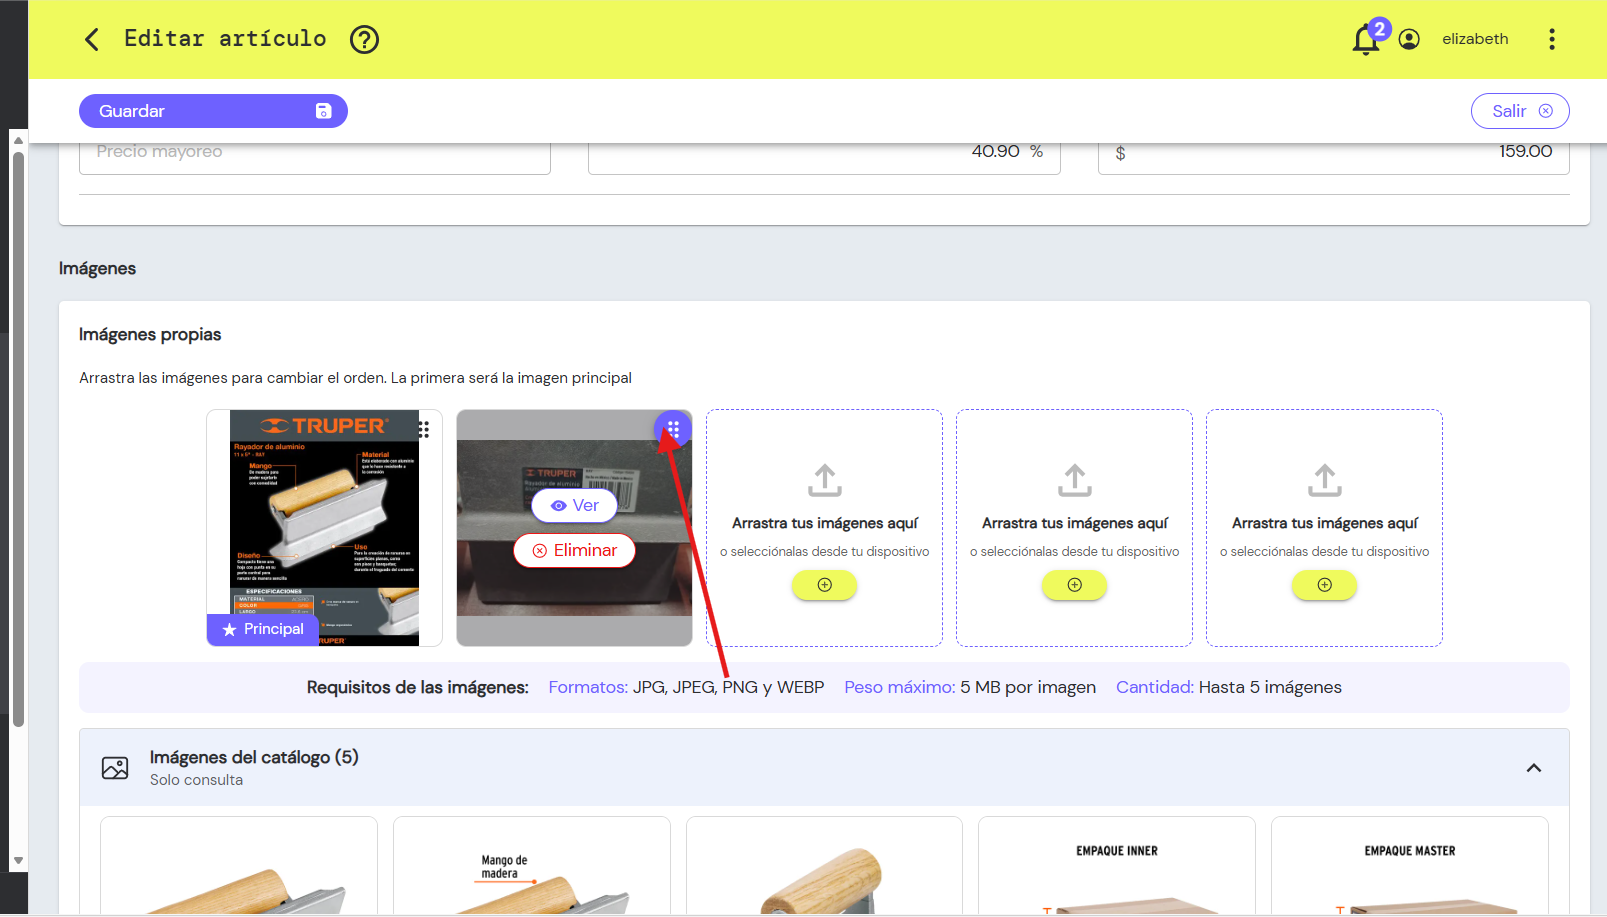Click the add button in second upload slot
1607x917 pixels.
[1075, 585]
